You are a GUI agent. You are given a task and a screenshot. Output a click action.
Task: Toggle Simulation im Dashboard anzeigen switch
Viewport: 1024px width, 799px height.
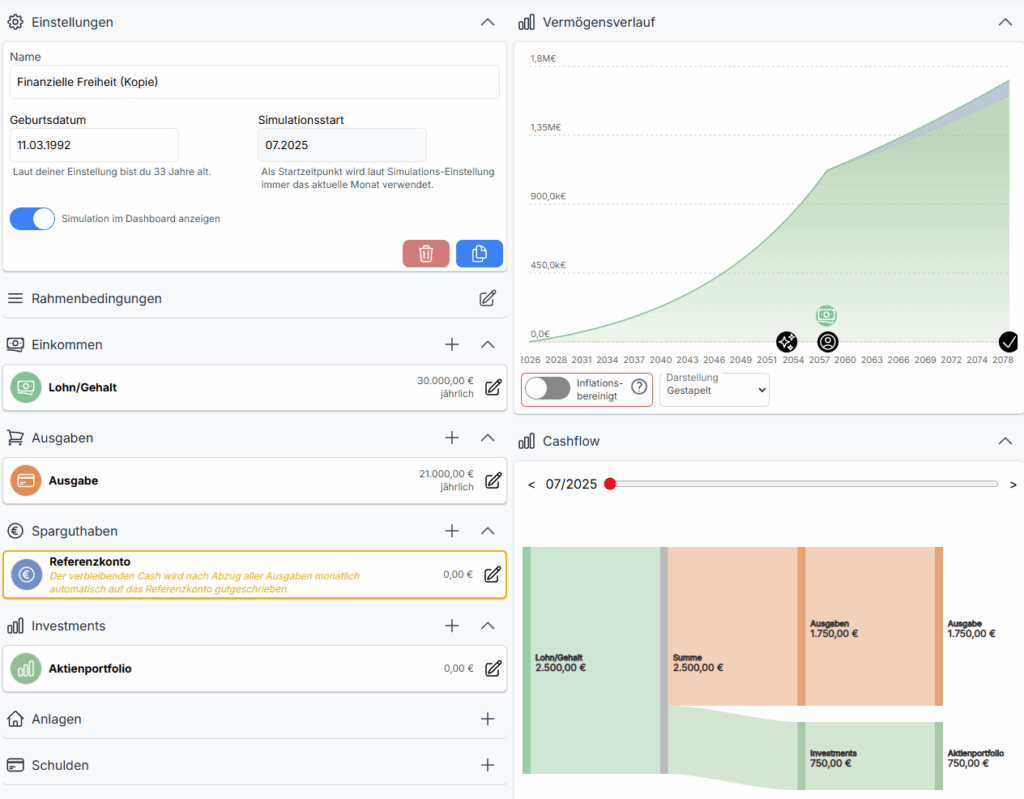coord(32,219)
